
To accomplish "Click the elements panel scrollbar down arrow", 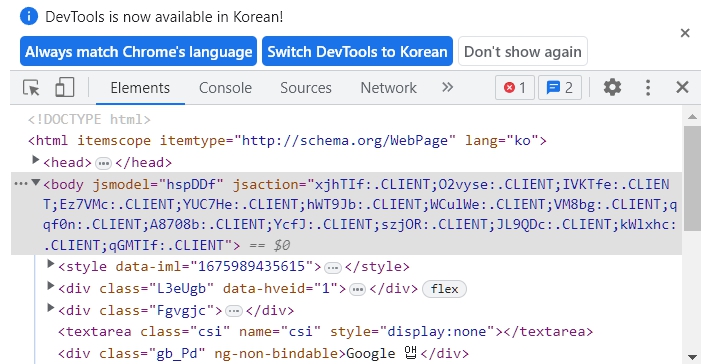I will tap(692, 357).
